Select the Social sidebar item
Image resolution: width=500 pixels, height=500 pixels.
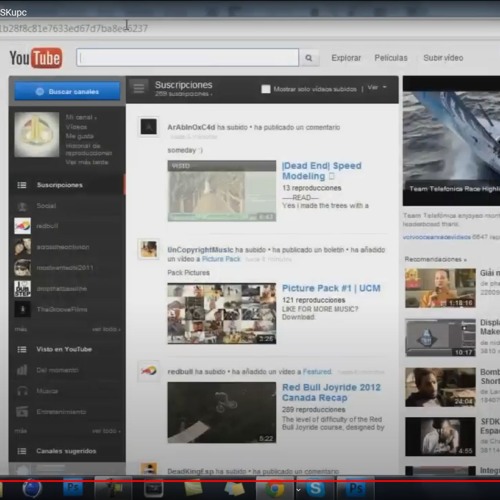[x=67, y=206]
